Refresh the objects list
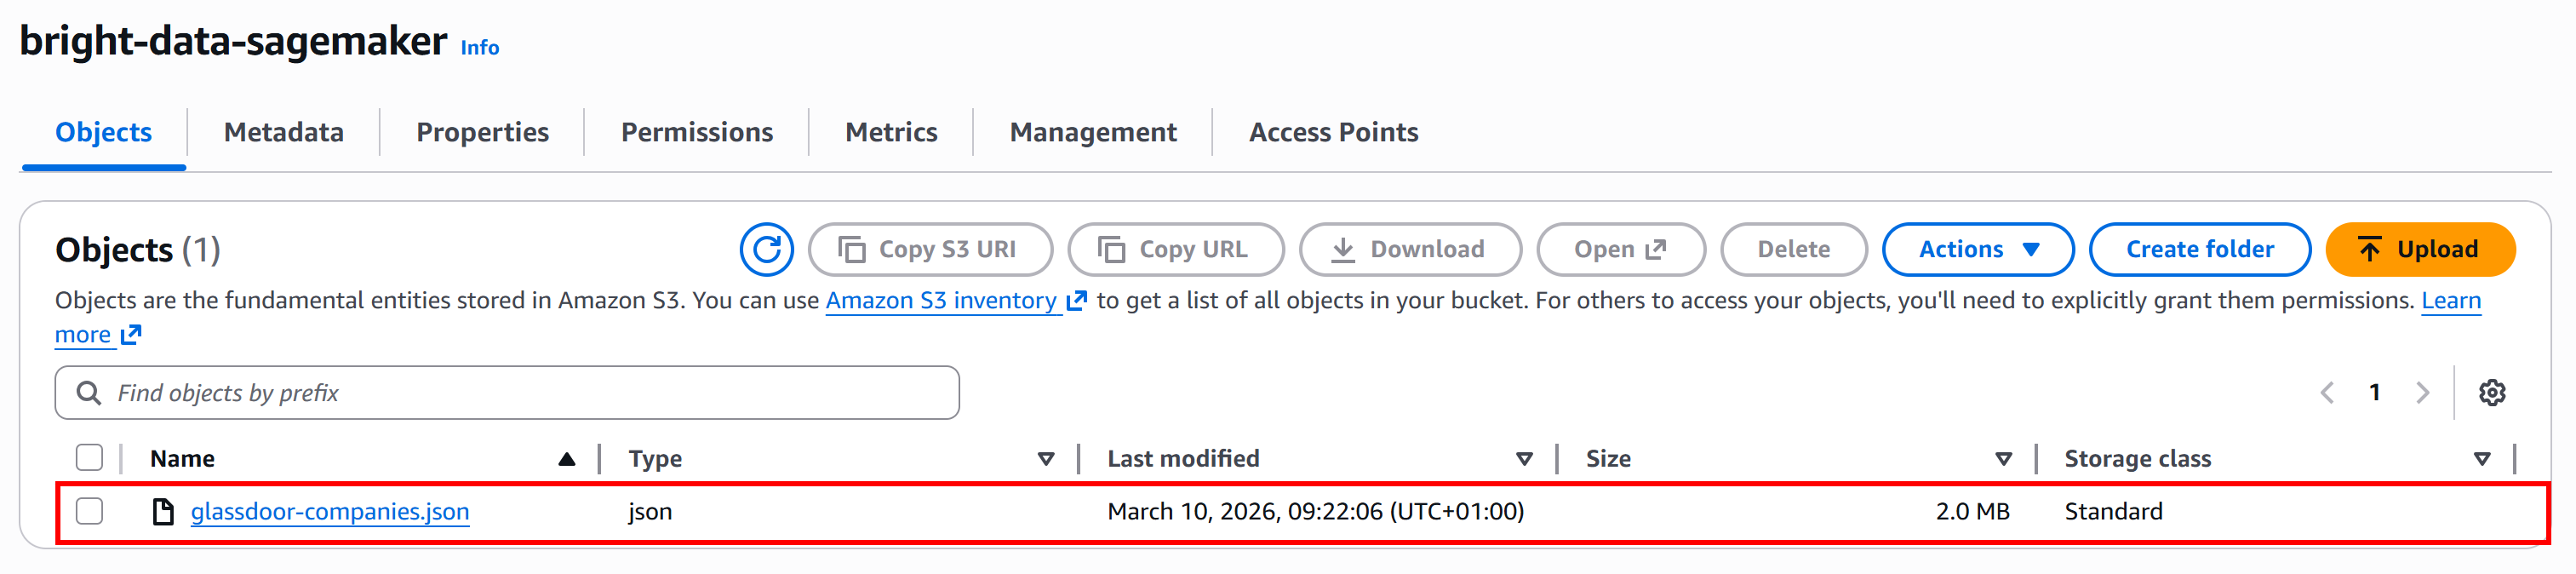The width and height of the screenshot is (2576, 574). click(766, 249)
